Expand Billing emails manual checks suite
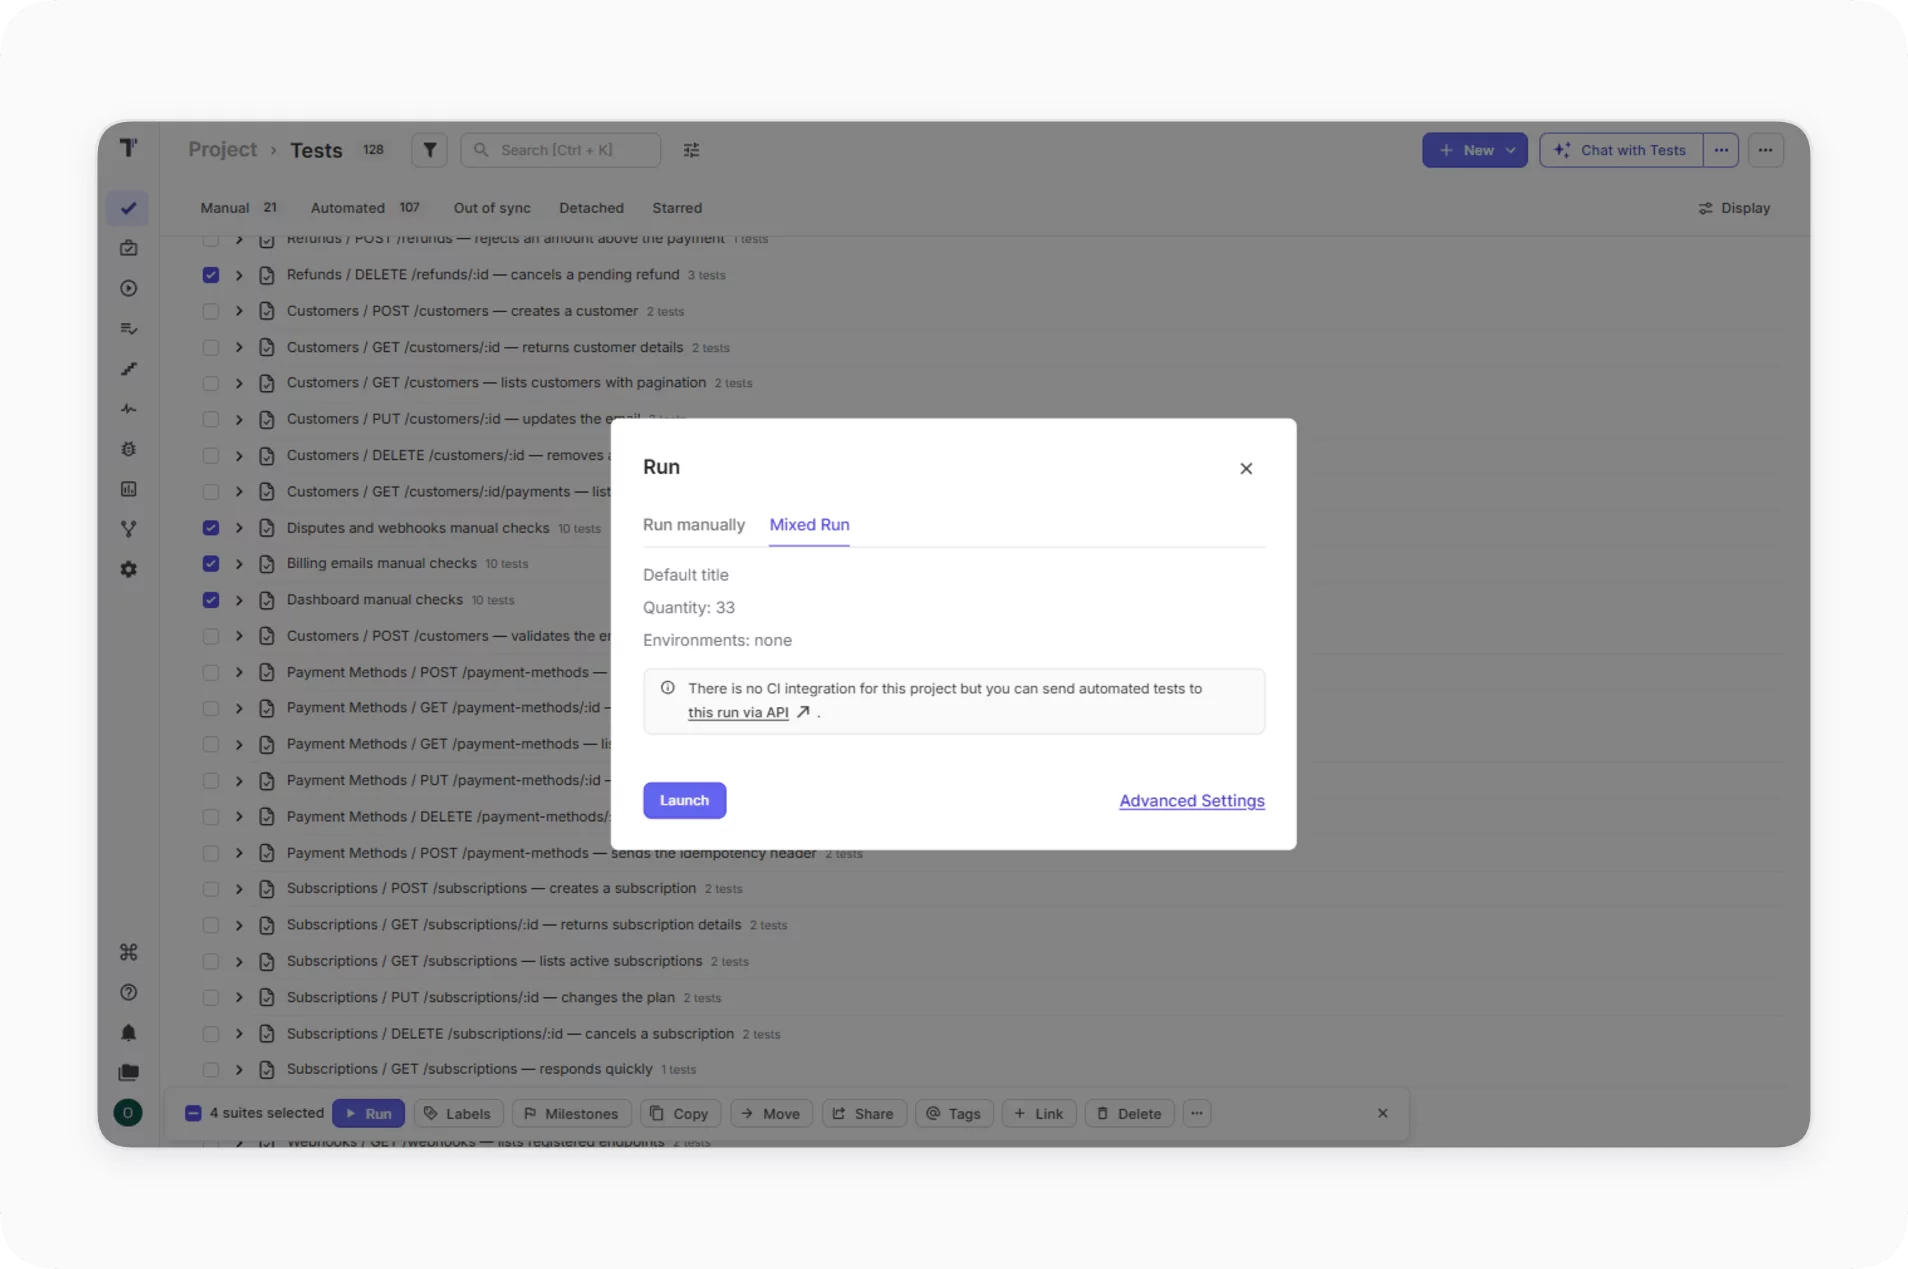The height and width of the screenshot is (1269, 1908). 239,564
